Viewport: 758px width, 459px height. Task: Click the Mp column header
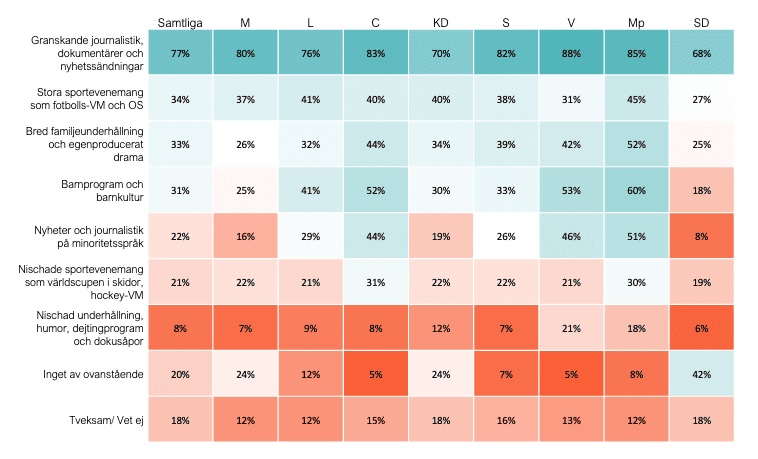pyautogui.click(x=636, y=21)
